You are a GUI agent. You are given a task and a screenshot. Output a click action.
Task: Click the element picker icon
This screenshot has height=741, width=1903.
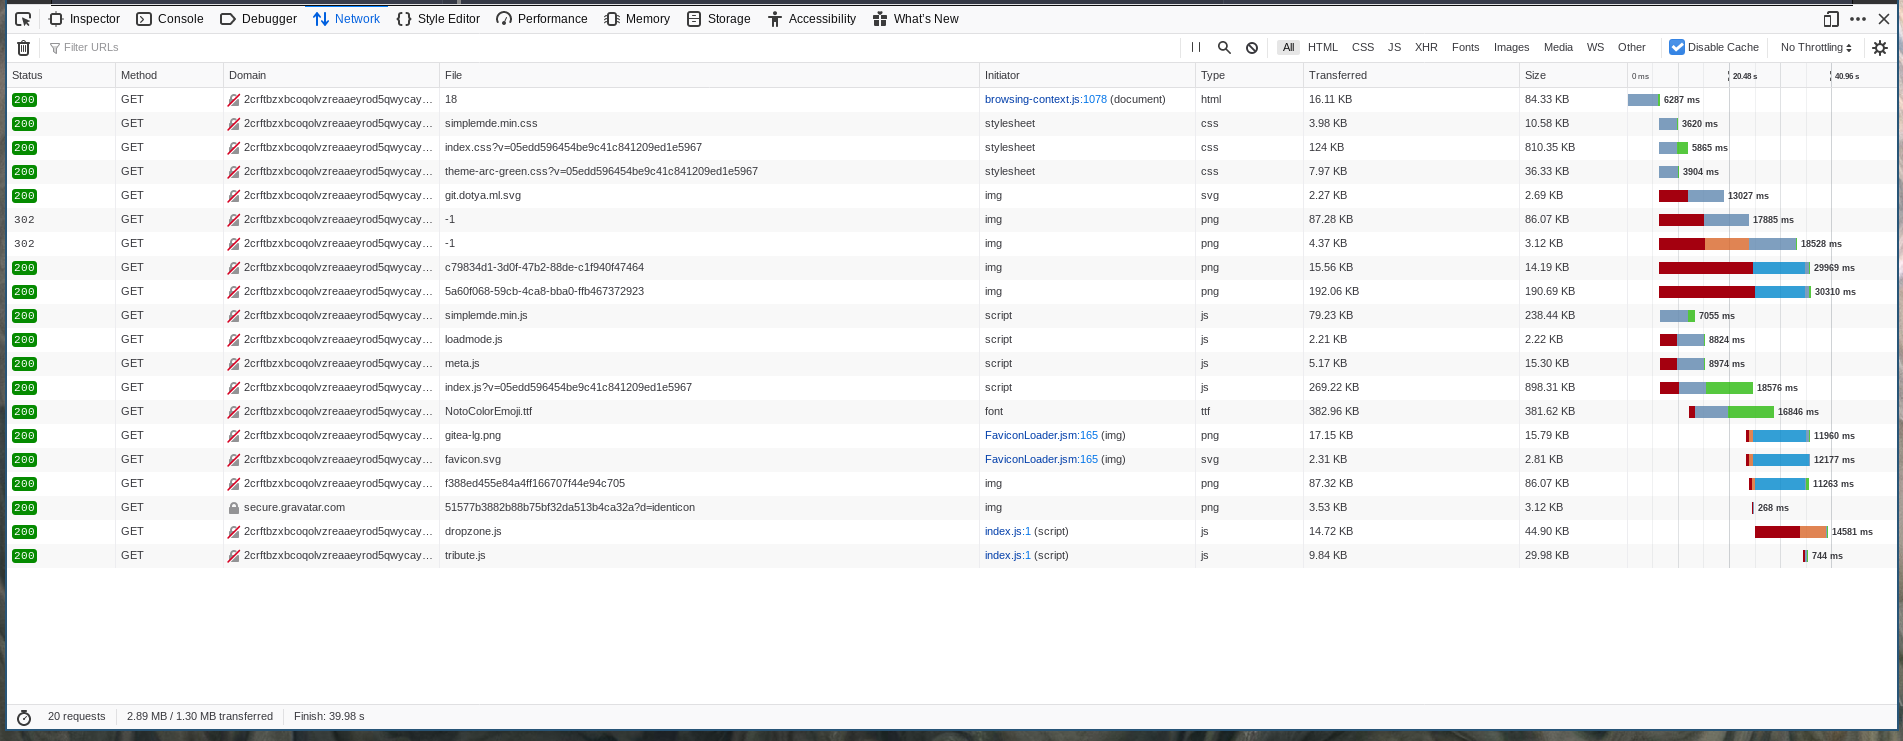[x=23, y=19]
